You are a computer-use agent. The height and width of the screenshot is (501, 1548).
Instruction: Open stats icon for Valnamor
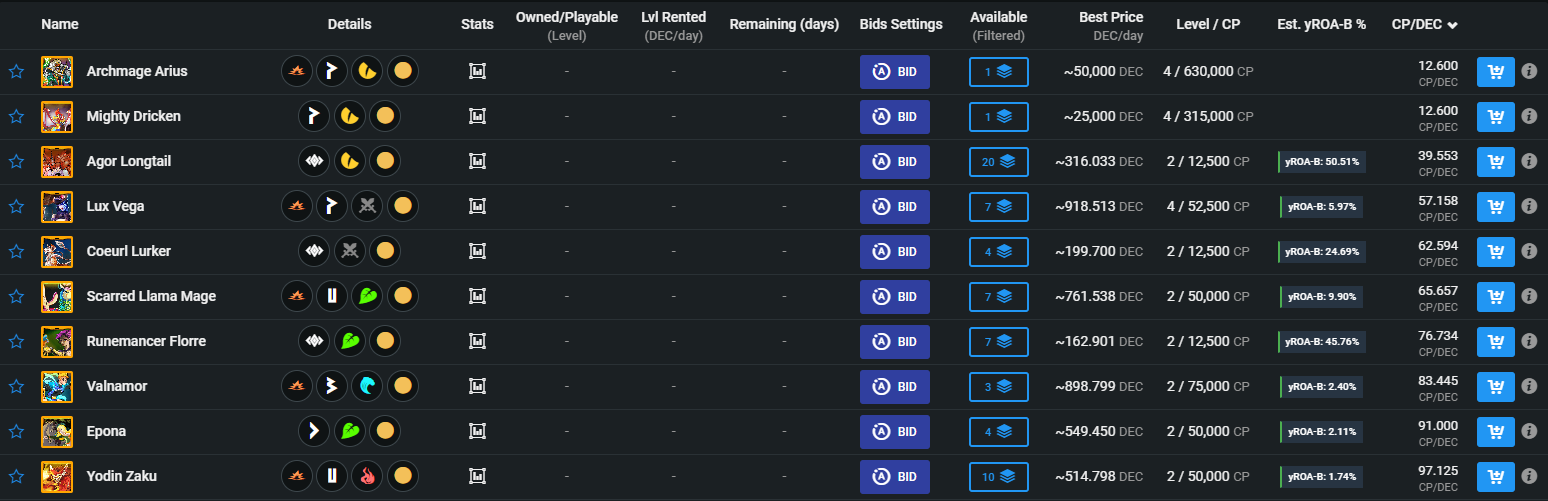click(478, 387)
